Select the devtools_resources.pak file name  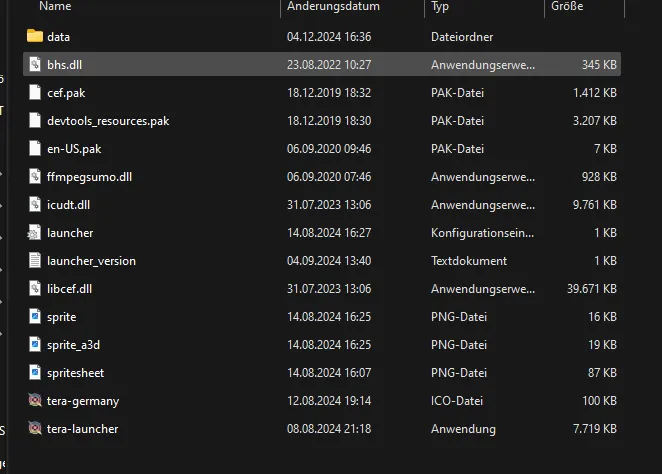(x=108, y=121)
